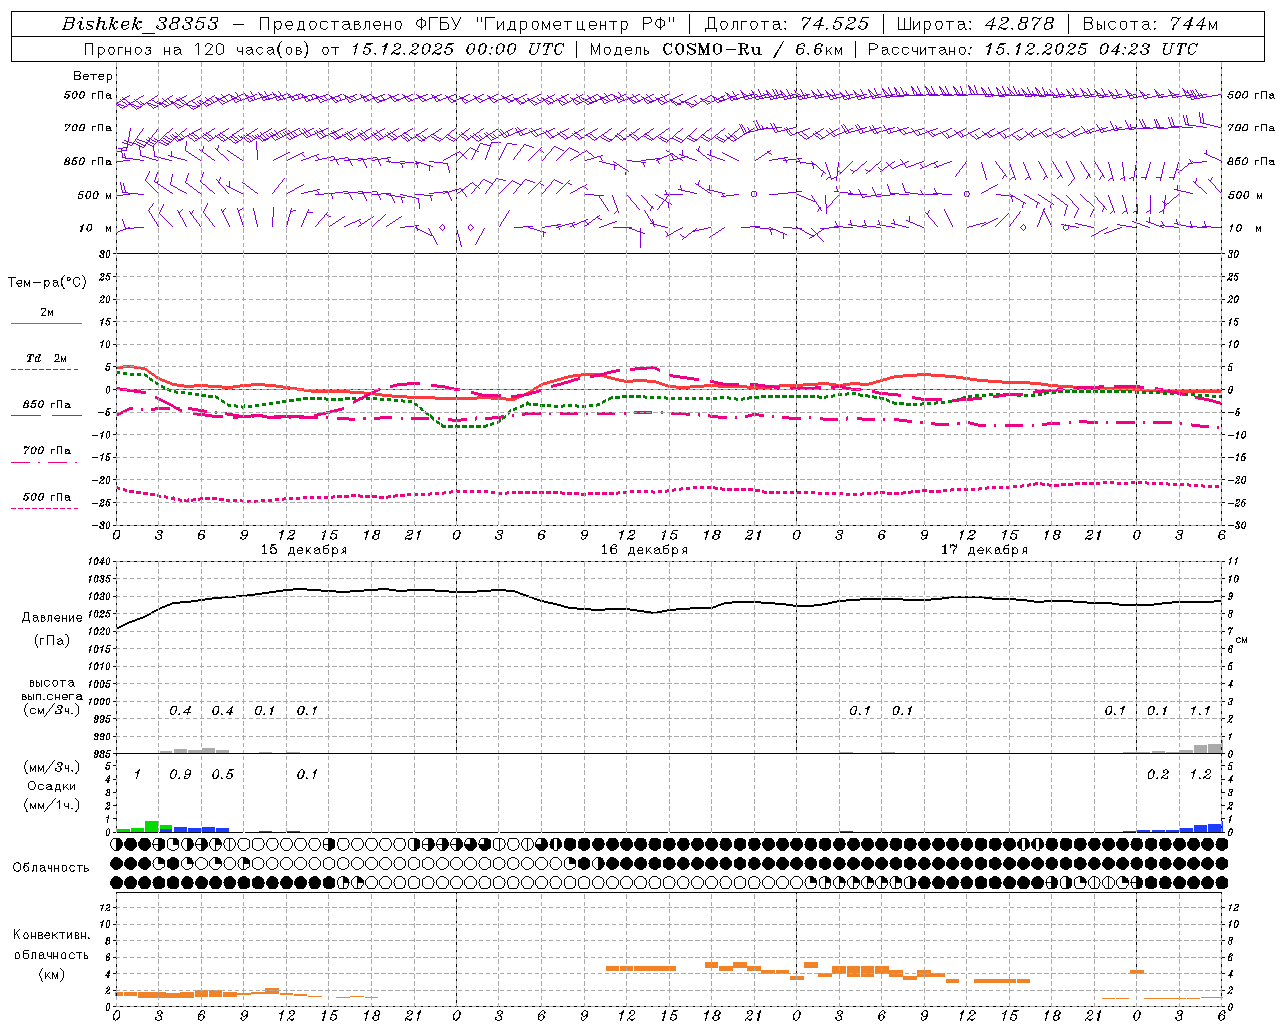1280x1024 pixels.
Task: Click the Долгота: 74.525 longitude field
Action: [x=787, y=24]
